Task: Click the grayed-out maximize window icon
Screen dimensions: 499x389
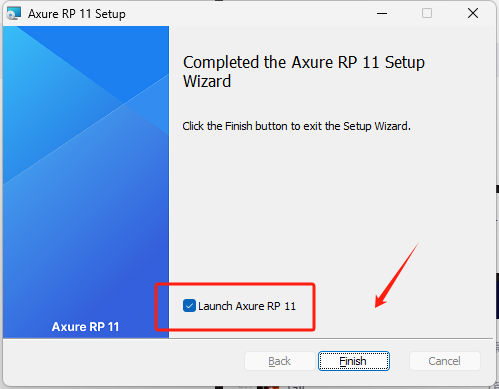Action: click(427, 13)
